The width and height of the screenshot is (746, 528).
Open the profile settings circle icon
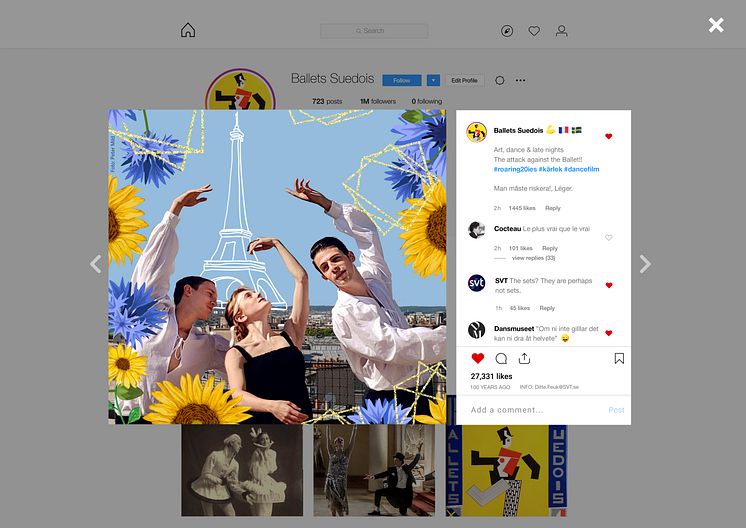click(500, 80)
